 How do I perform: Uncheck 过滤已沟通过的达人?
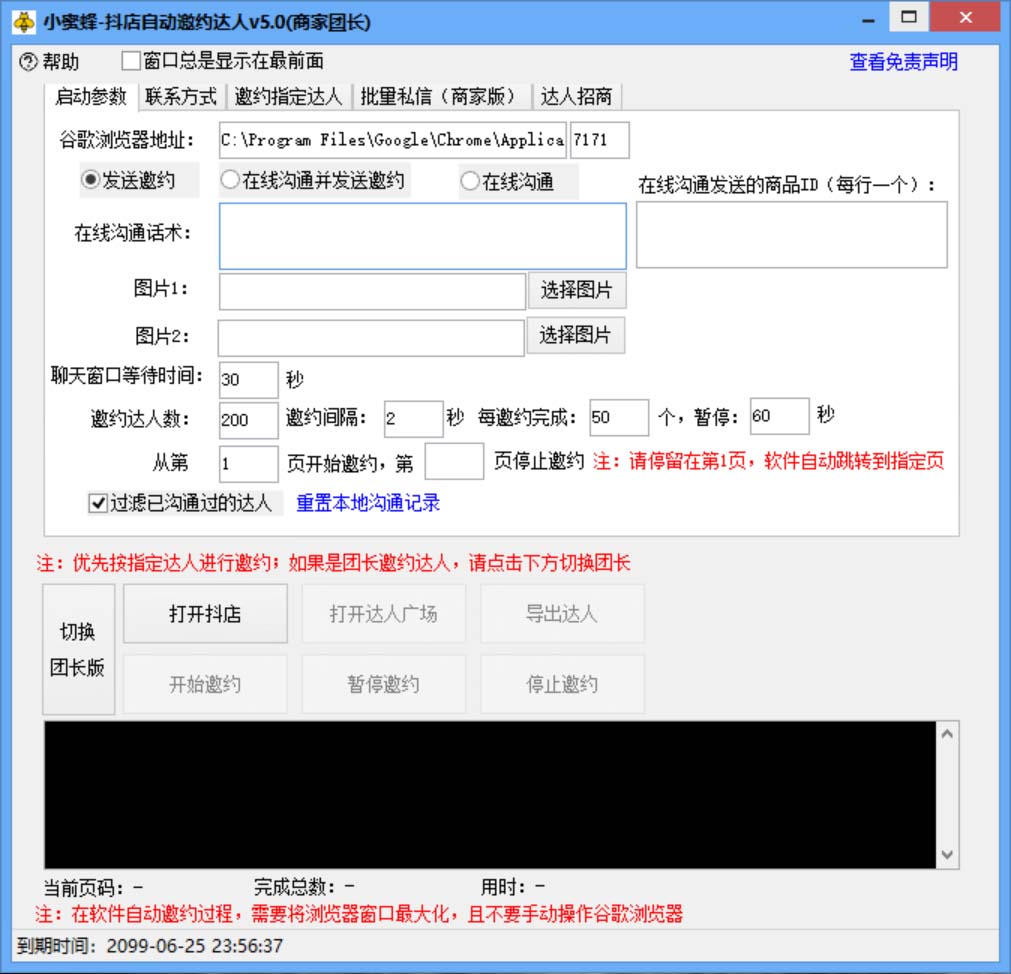click(x=97, y=504)
